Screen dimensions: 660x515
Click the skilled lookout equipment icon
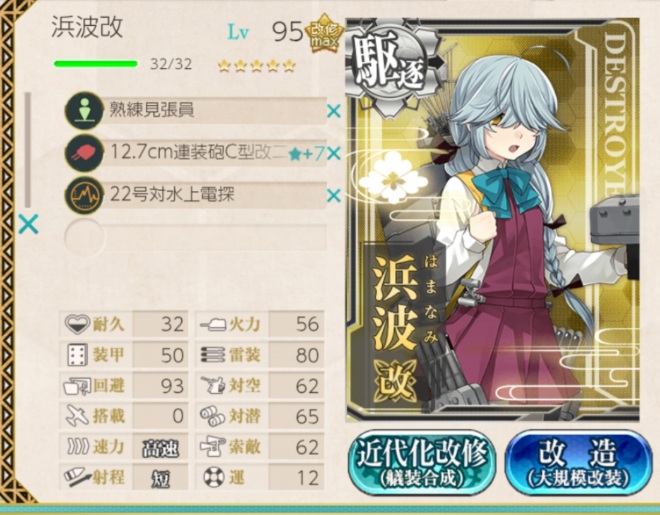pyautogui.click(x=84, y=111)
